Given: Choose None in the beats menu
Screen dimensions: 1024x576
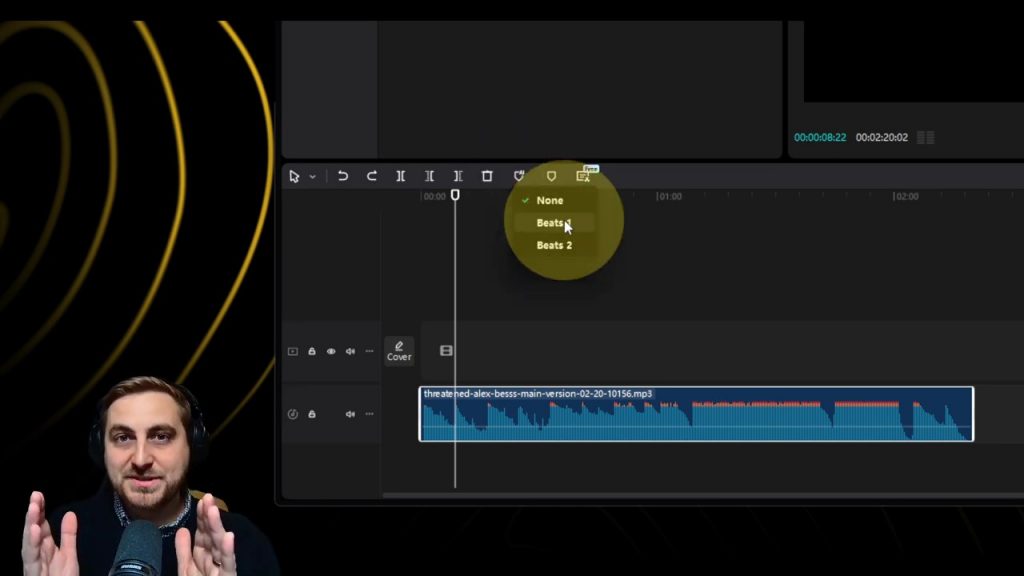Looking at the screenshot, I should (549, 200).
